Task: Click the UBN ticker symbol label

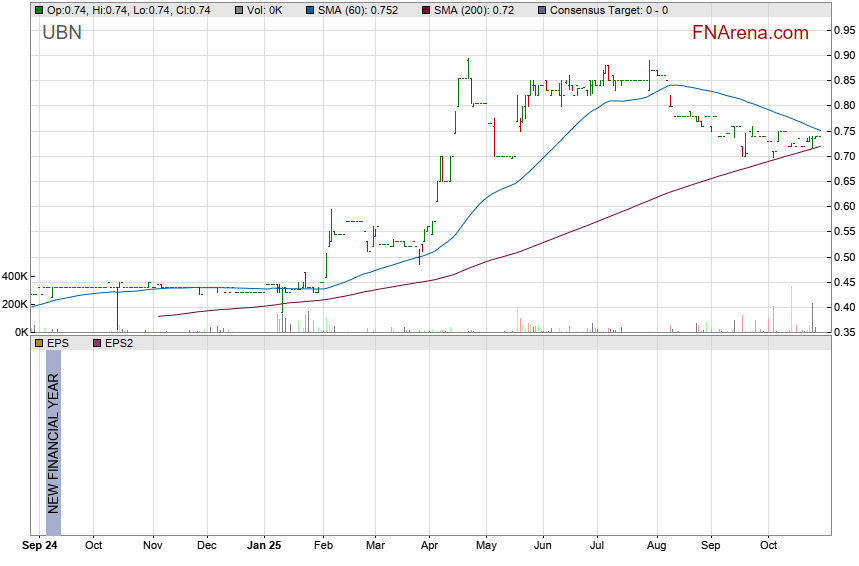Action: (62, 33)
